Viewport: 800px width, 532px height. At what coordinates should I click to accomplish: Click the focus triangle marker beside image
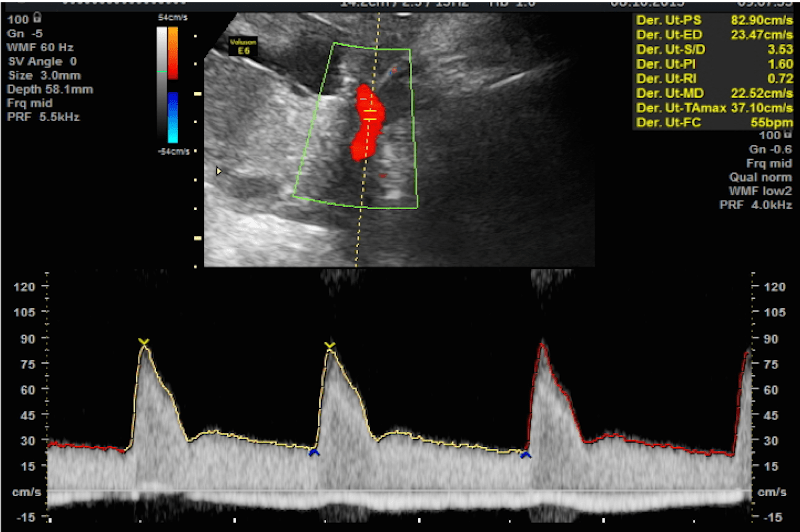point(221,171)
